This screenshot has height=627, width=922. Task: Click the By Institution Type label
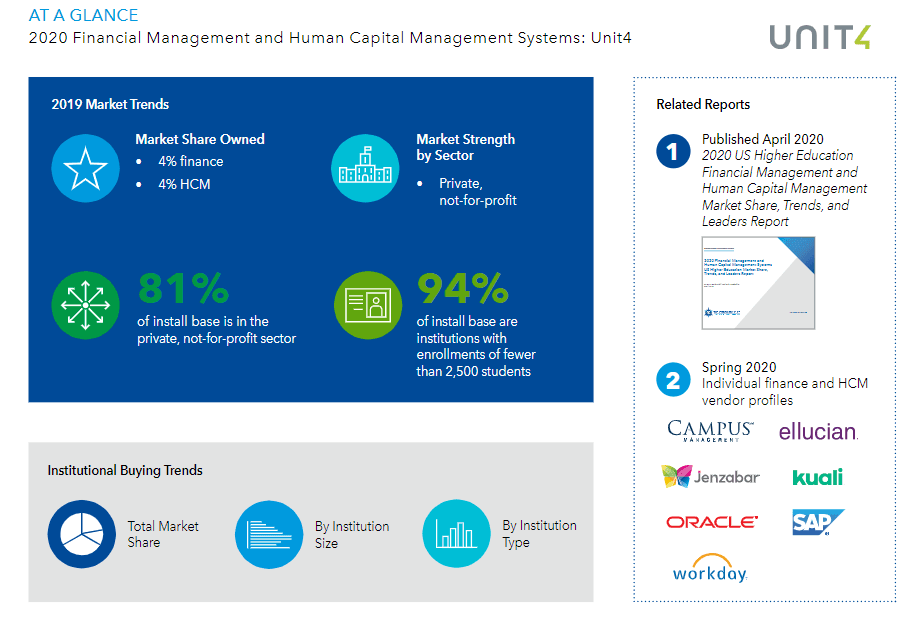click(x=539, y=533)
